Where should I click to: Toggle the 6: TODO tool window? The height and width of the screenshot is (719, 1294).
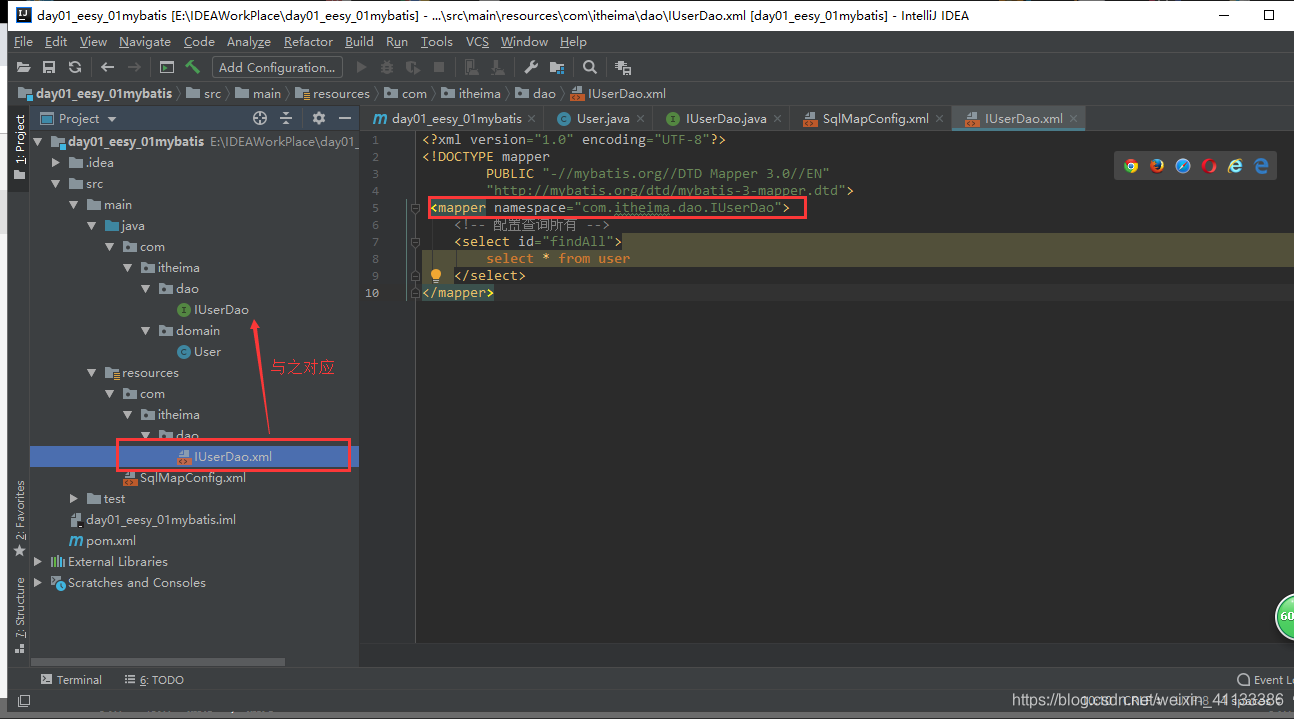pyautogui.click(x=154, y=680)
